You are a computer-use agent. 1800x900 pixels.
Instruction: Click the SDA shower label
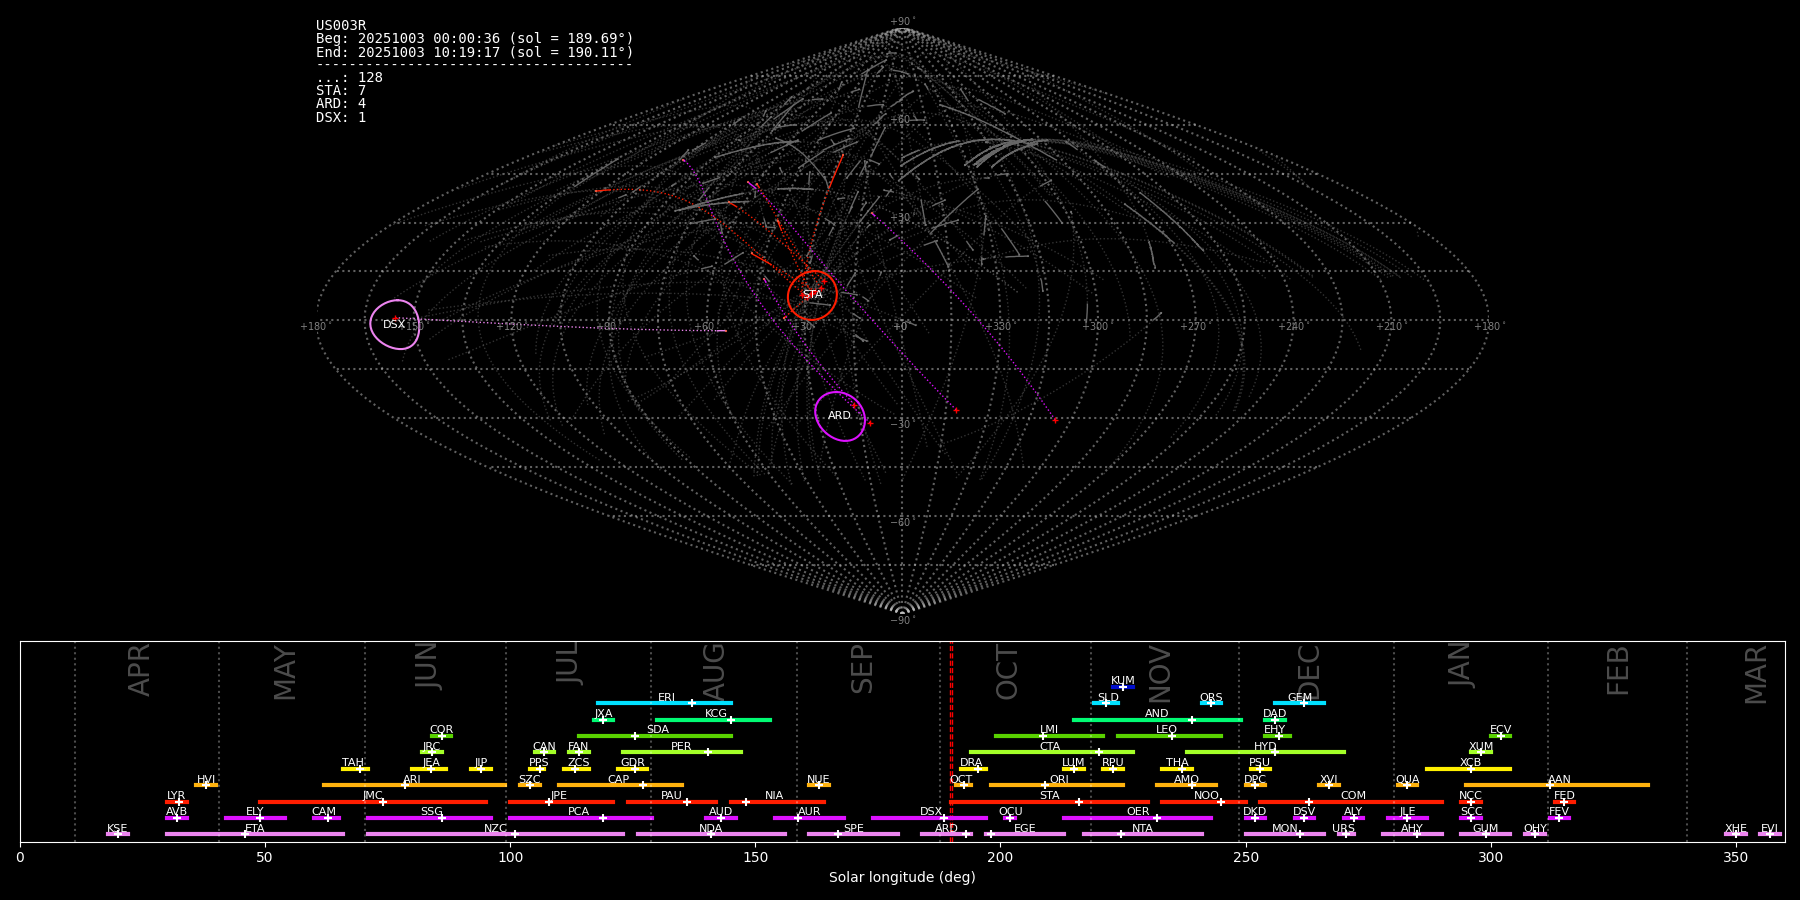click(658, 730)
